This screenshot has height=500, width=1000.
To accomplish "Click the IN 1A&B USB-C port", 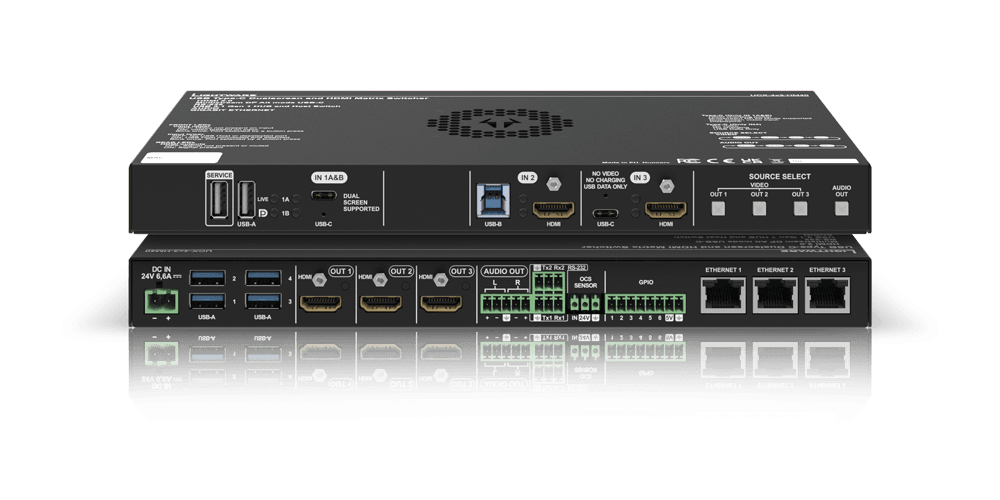I will [323, 195].
